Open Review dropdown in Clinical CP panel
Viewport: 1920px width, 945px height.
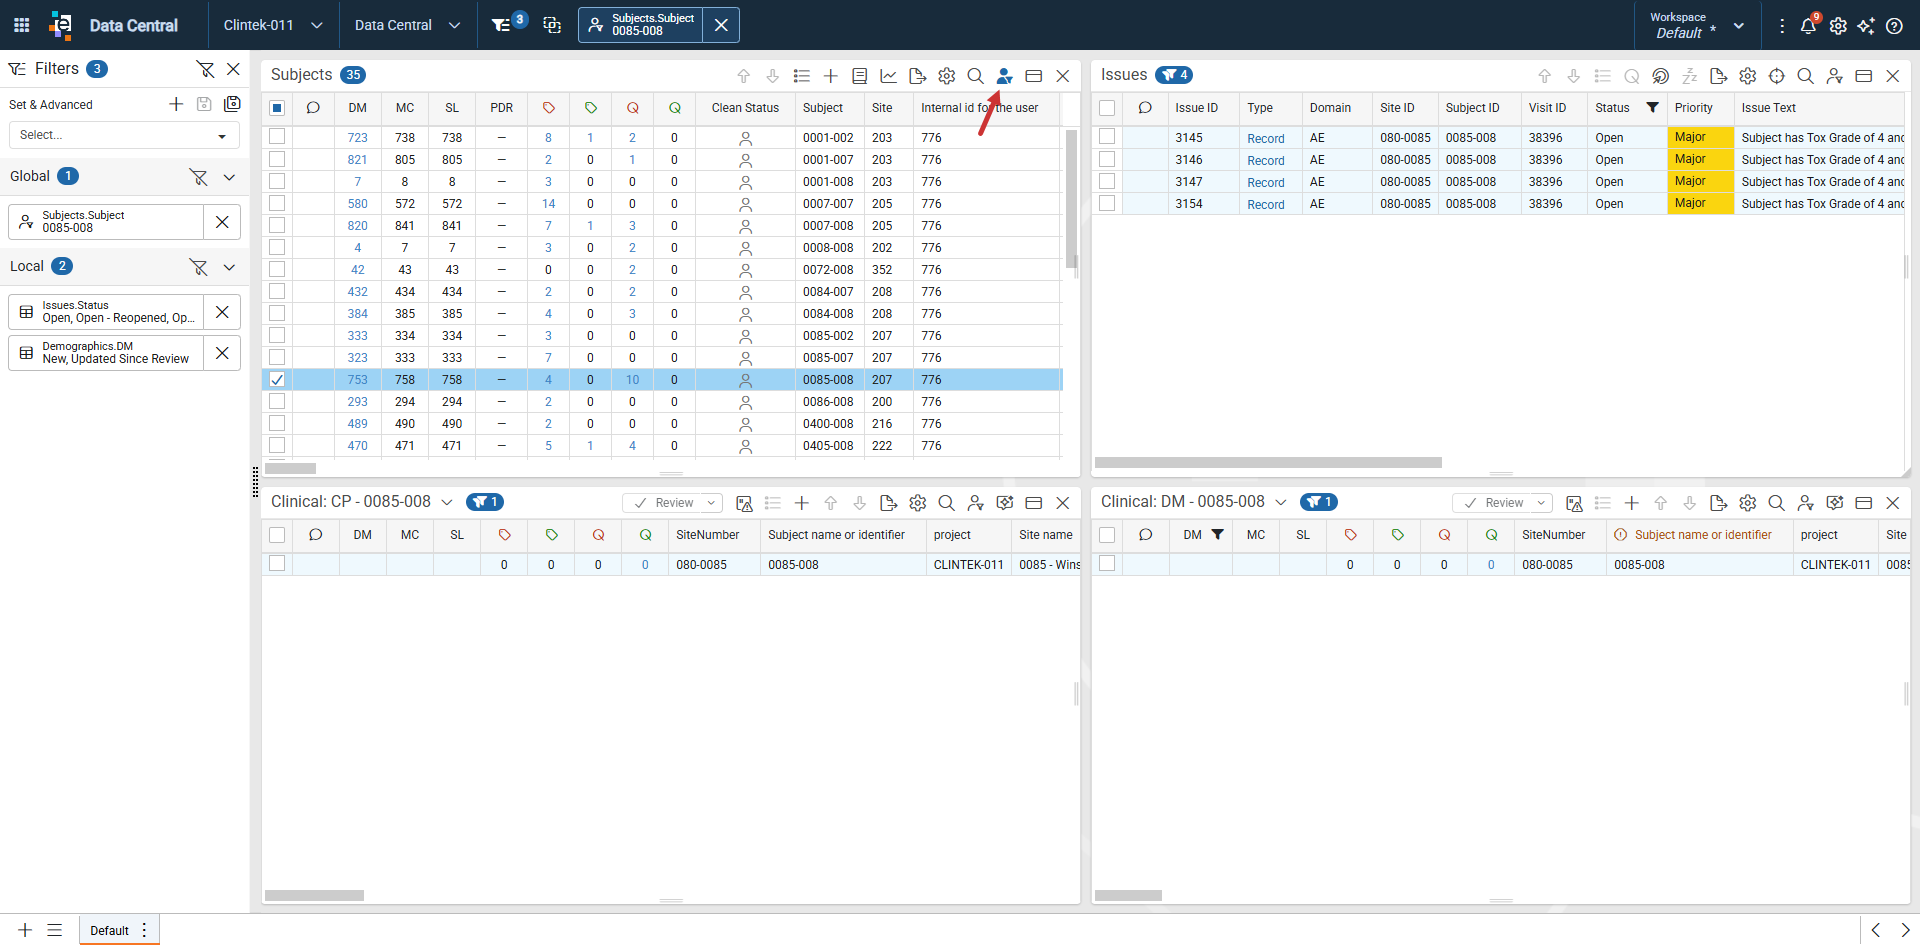pyautogui.click(x=711, y=503)
